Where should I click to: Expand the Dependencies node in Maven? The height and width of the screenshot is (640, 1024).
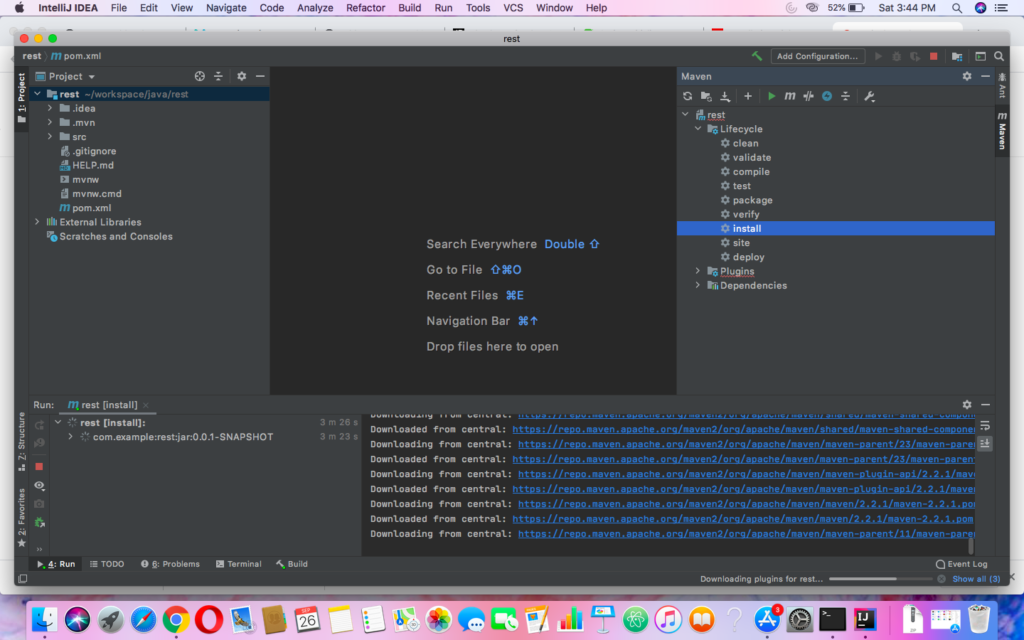698,285
